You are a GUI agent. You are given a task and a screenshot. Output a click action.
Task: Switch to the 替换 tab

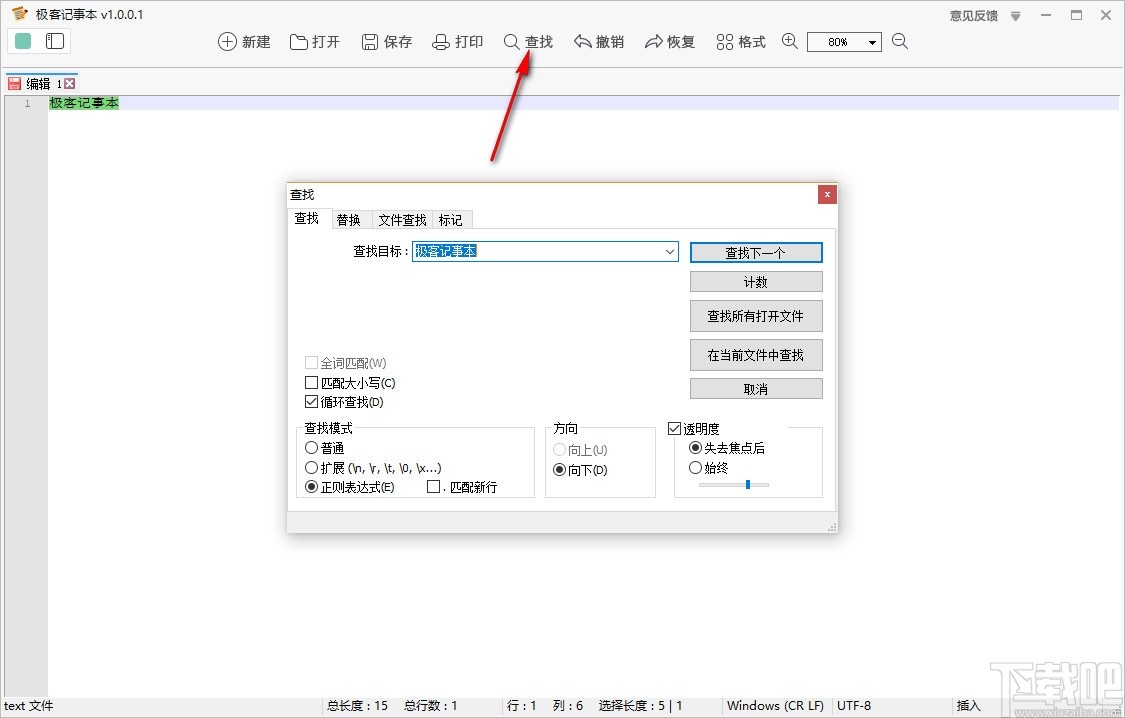(349, 219)
